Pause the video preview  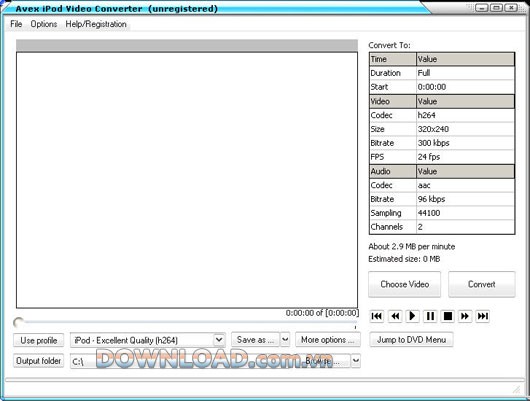pos(430,316)
